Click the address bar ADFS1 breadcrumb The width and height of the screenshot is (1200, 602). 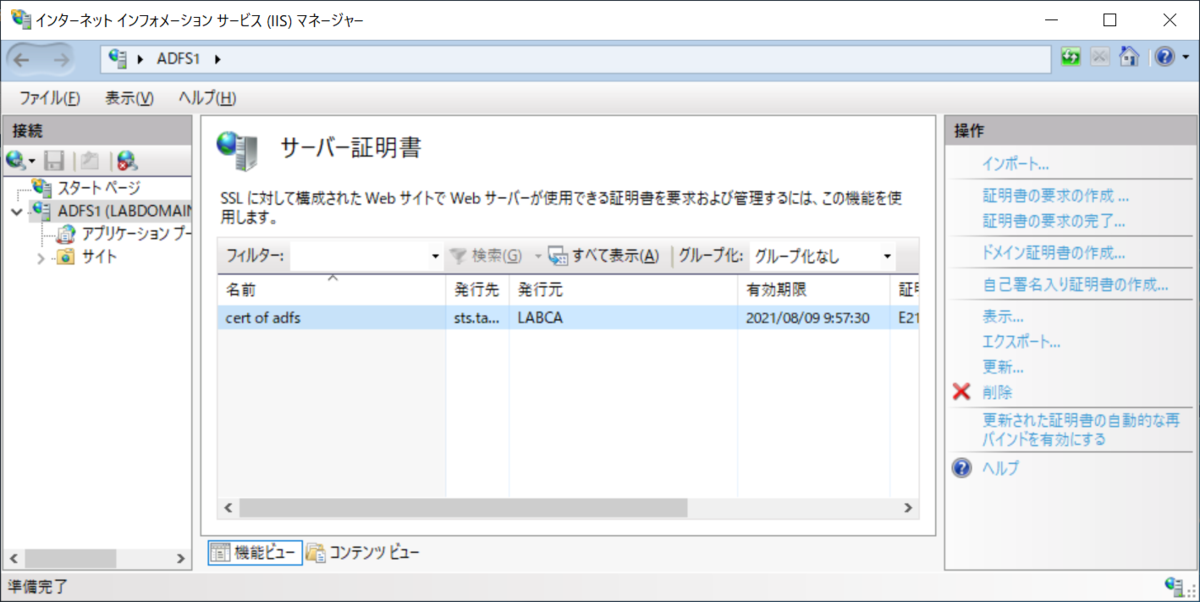(x=178, y=59)
